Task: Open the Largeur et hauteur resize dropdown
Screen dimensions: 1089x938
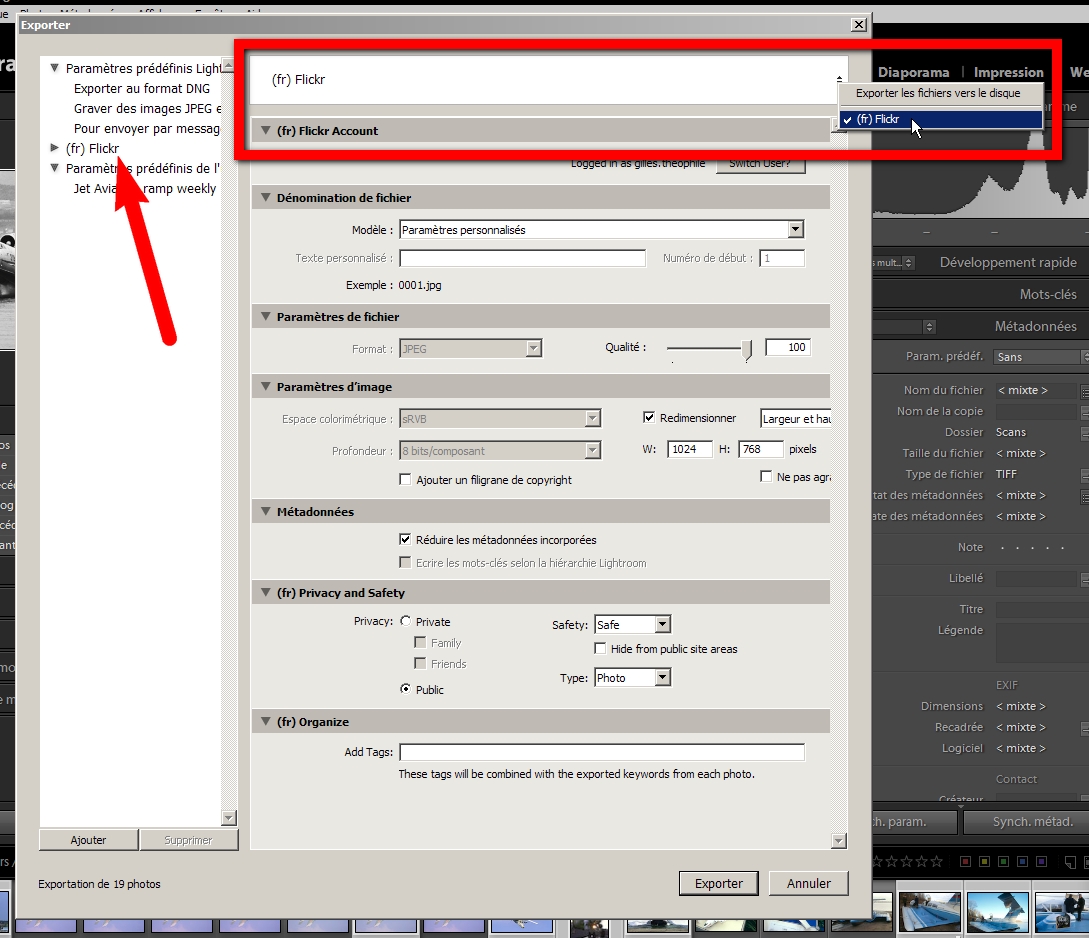Action: tap(796, 419)
